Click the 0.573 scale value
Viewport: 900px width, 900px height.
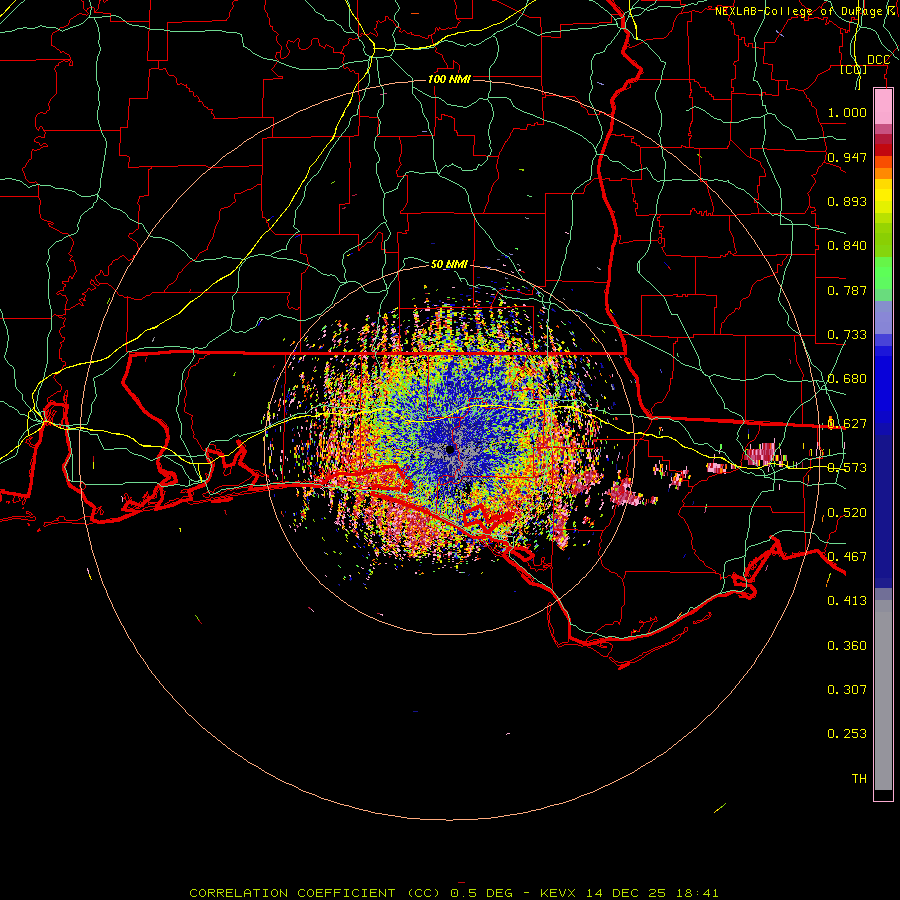click(x=847, y=468)
